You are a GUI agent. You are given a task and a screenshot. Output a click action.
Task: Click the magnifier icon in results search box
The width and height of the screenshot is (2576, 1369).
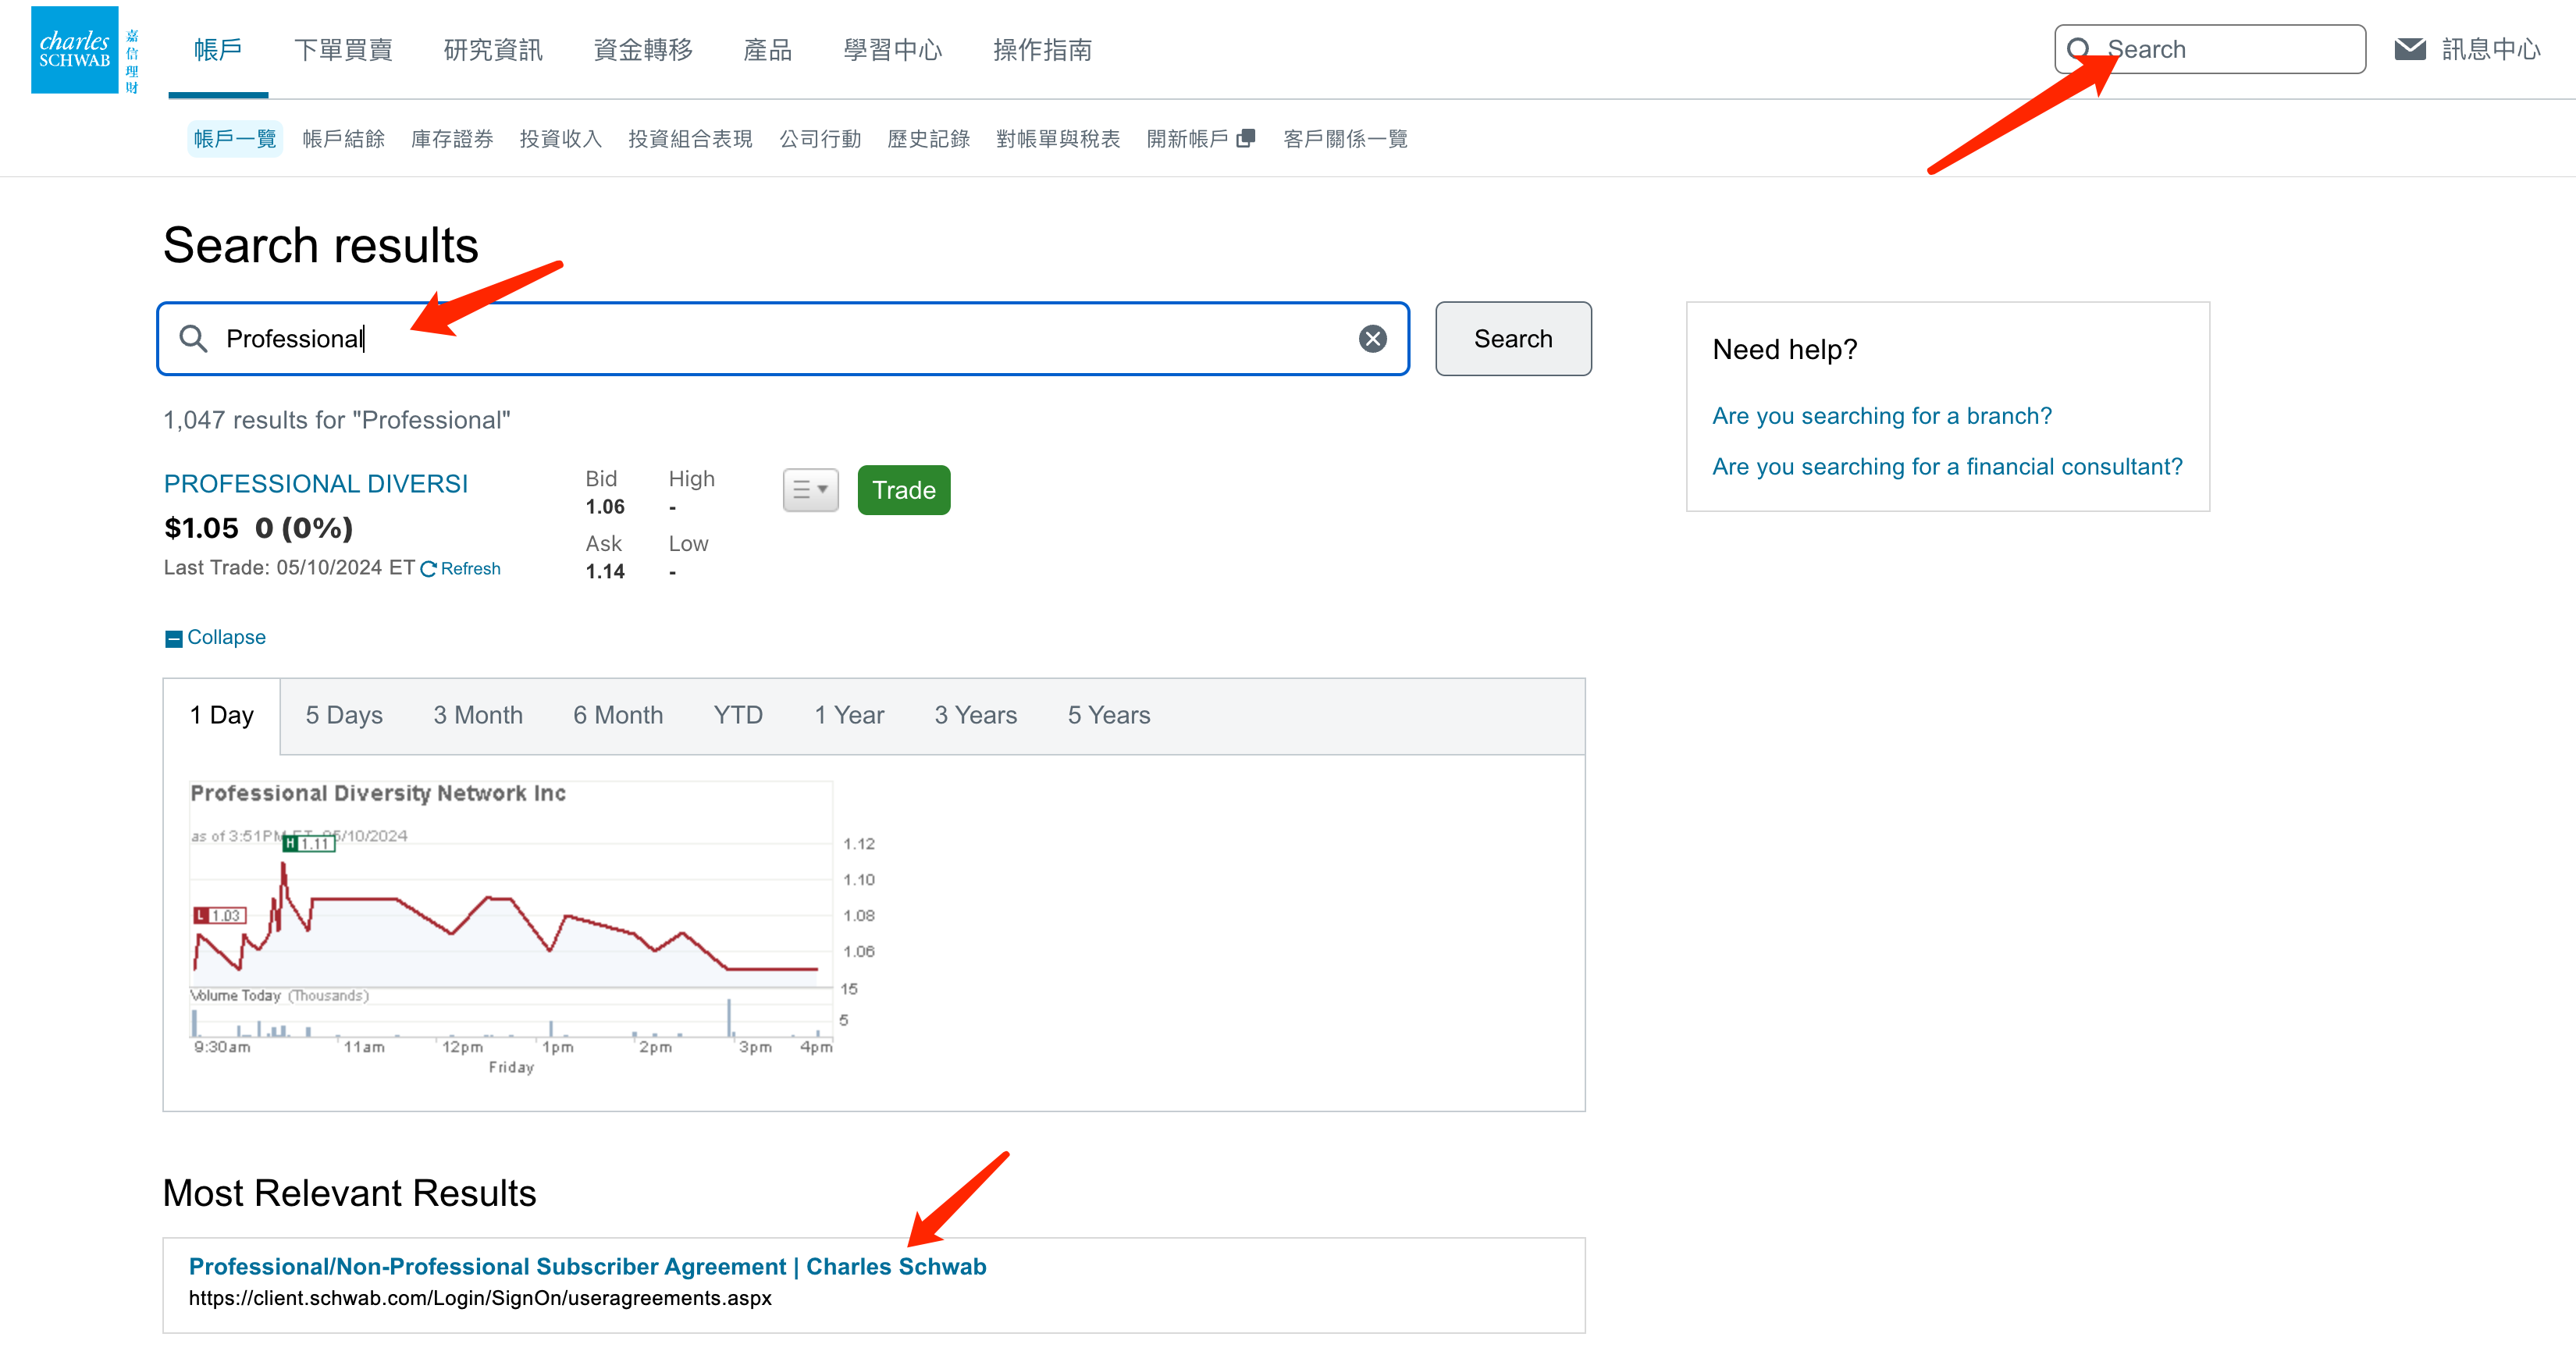coord(193,339)
